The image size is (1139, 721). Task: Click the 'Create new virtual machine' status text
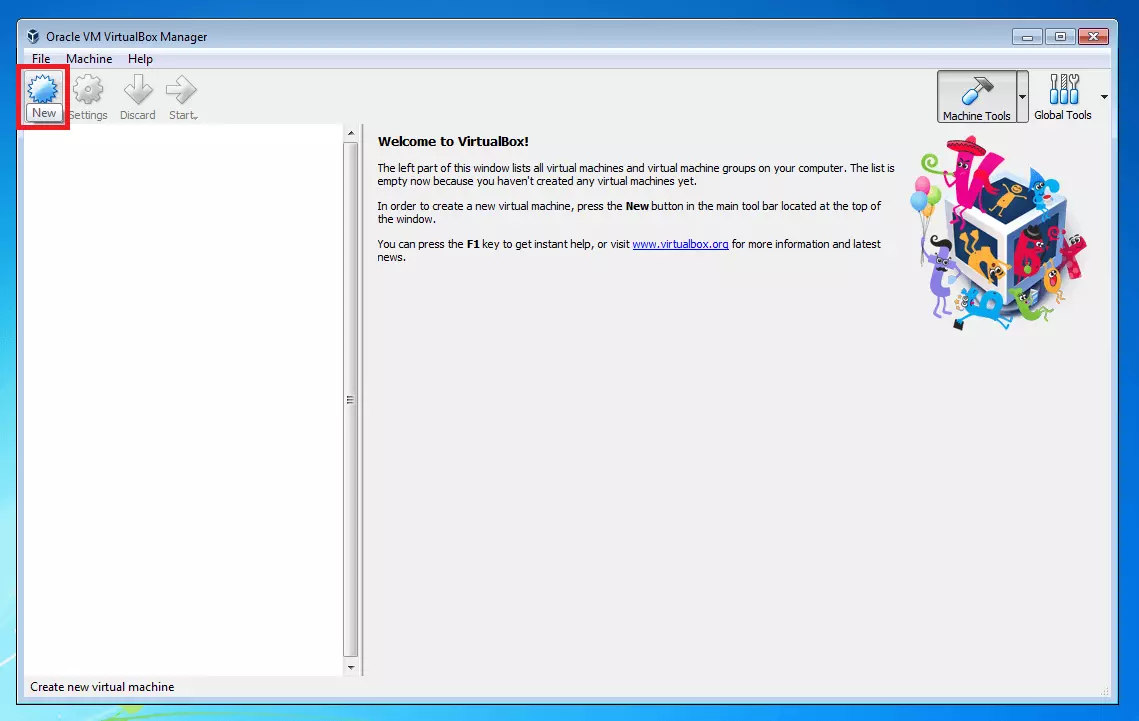coord(102,687)
